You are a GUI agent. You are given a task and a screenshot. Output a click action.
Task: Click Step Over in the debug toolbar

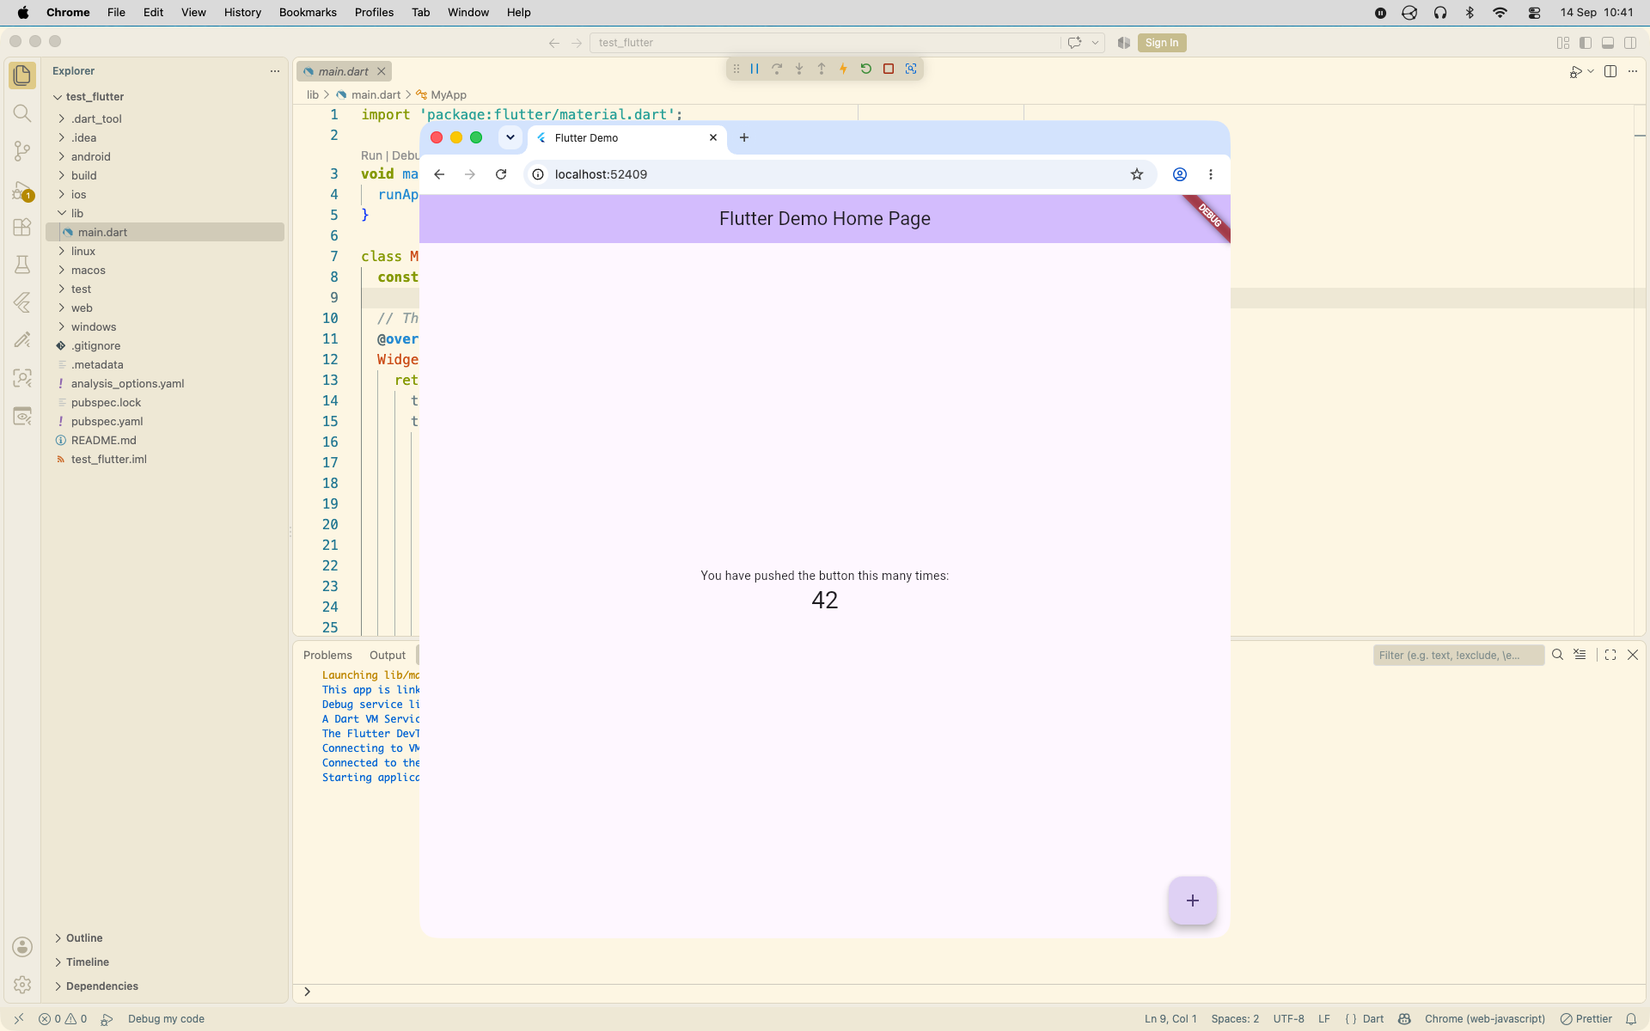coord(777,69)
